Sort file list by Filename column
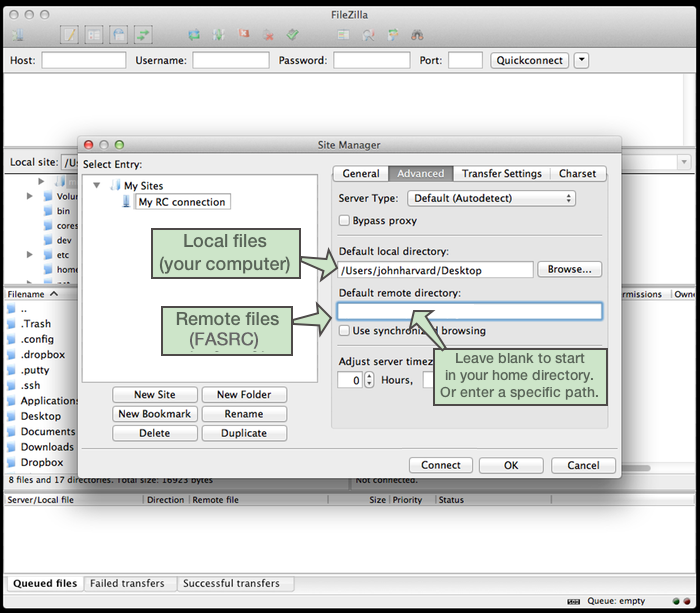This screenshot has width=700, height=613. 32,294
